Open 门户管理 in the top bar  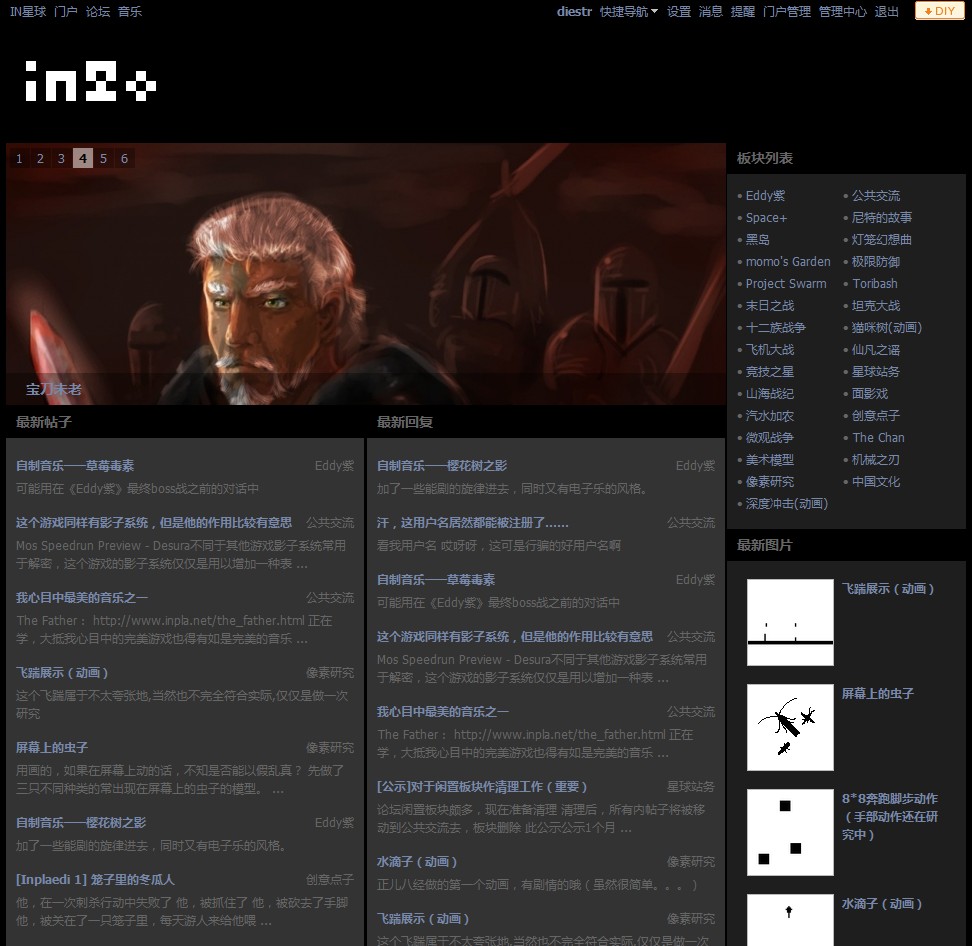(x=787, y=11)
